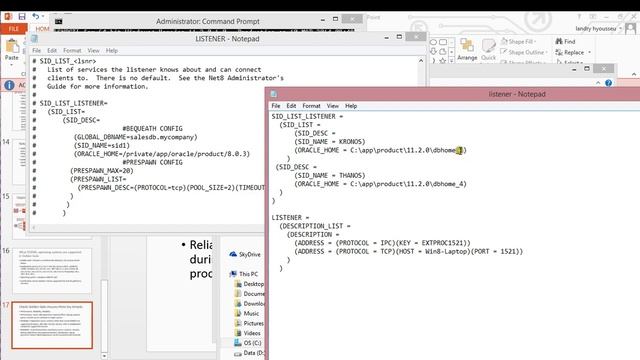
Task: Select slide 16 thumbnail
Action: pos(52,271)
